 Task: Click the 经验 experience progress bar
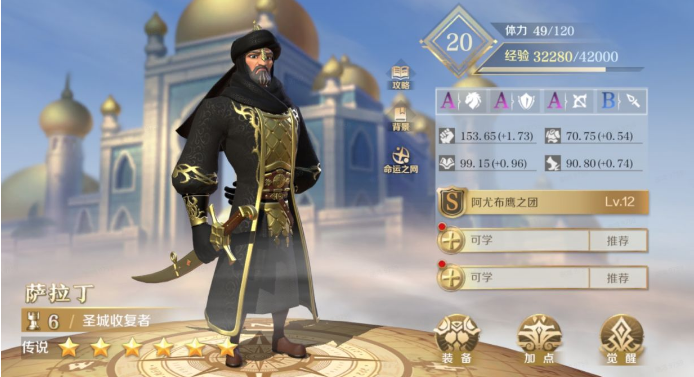tap(559, 69)
